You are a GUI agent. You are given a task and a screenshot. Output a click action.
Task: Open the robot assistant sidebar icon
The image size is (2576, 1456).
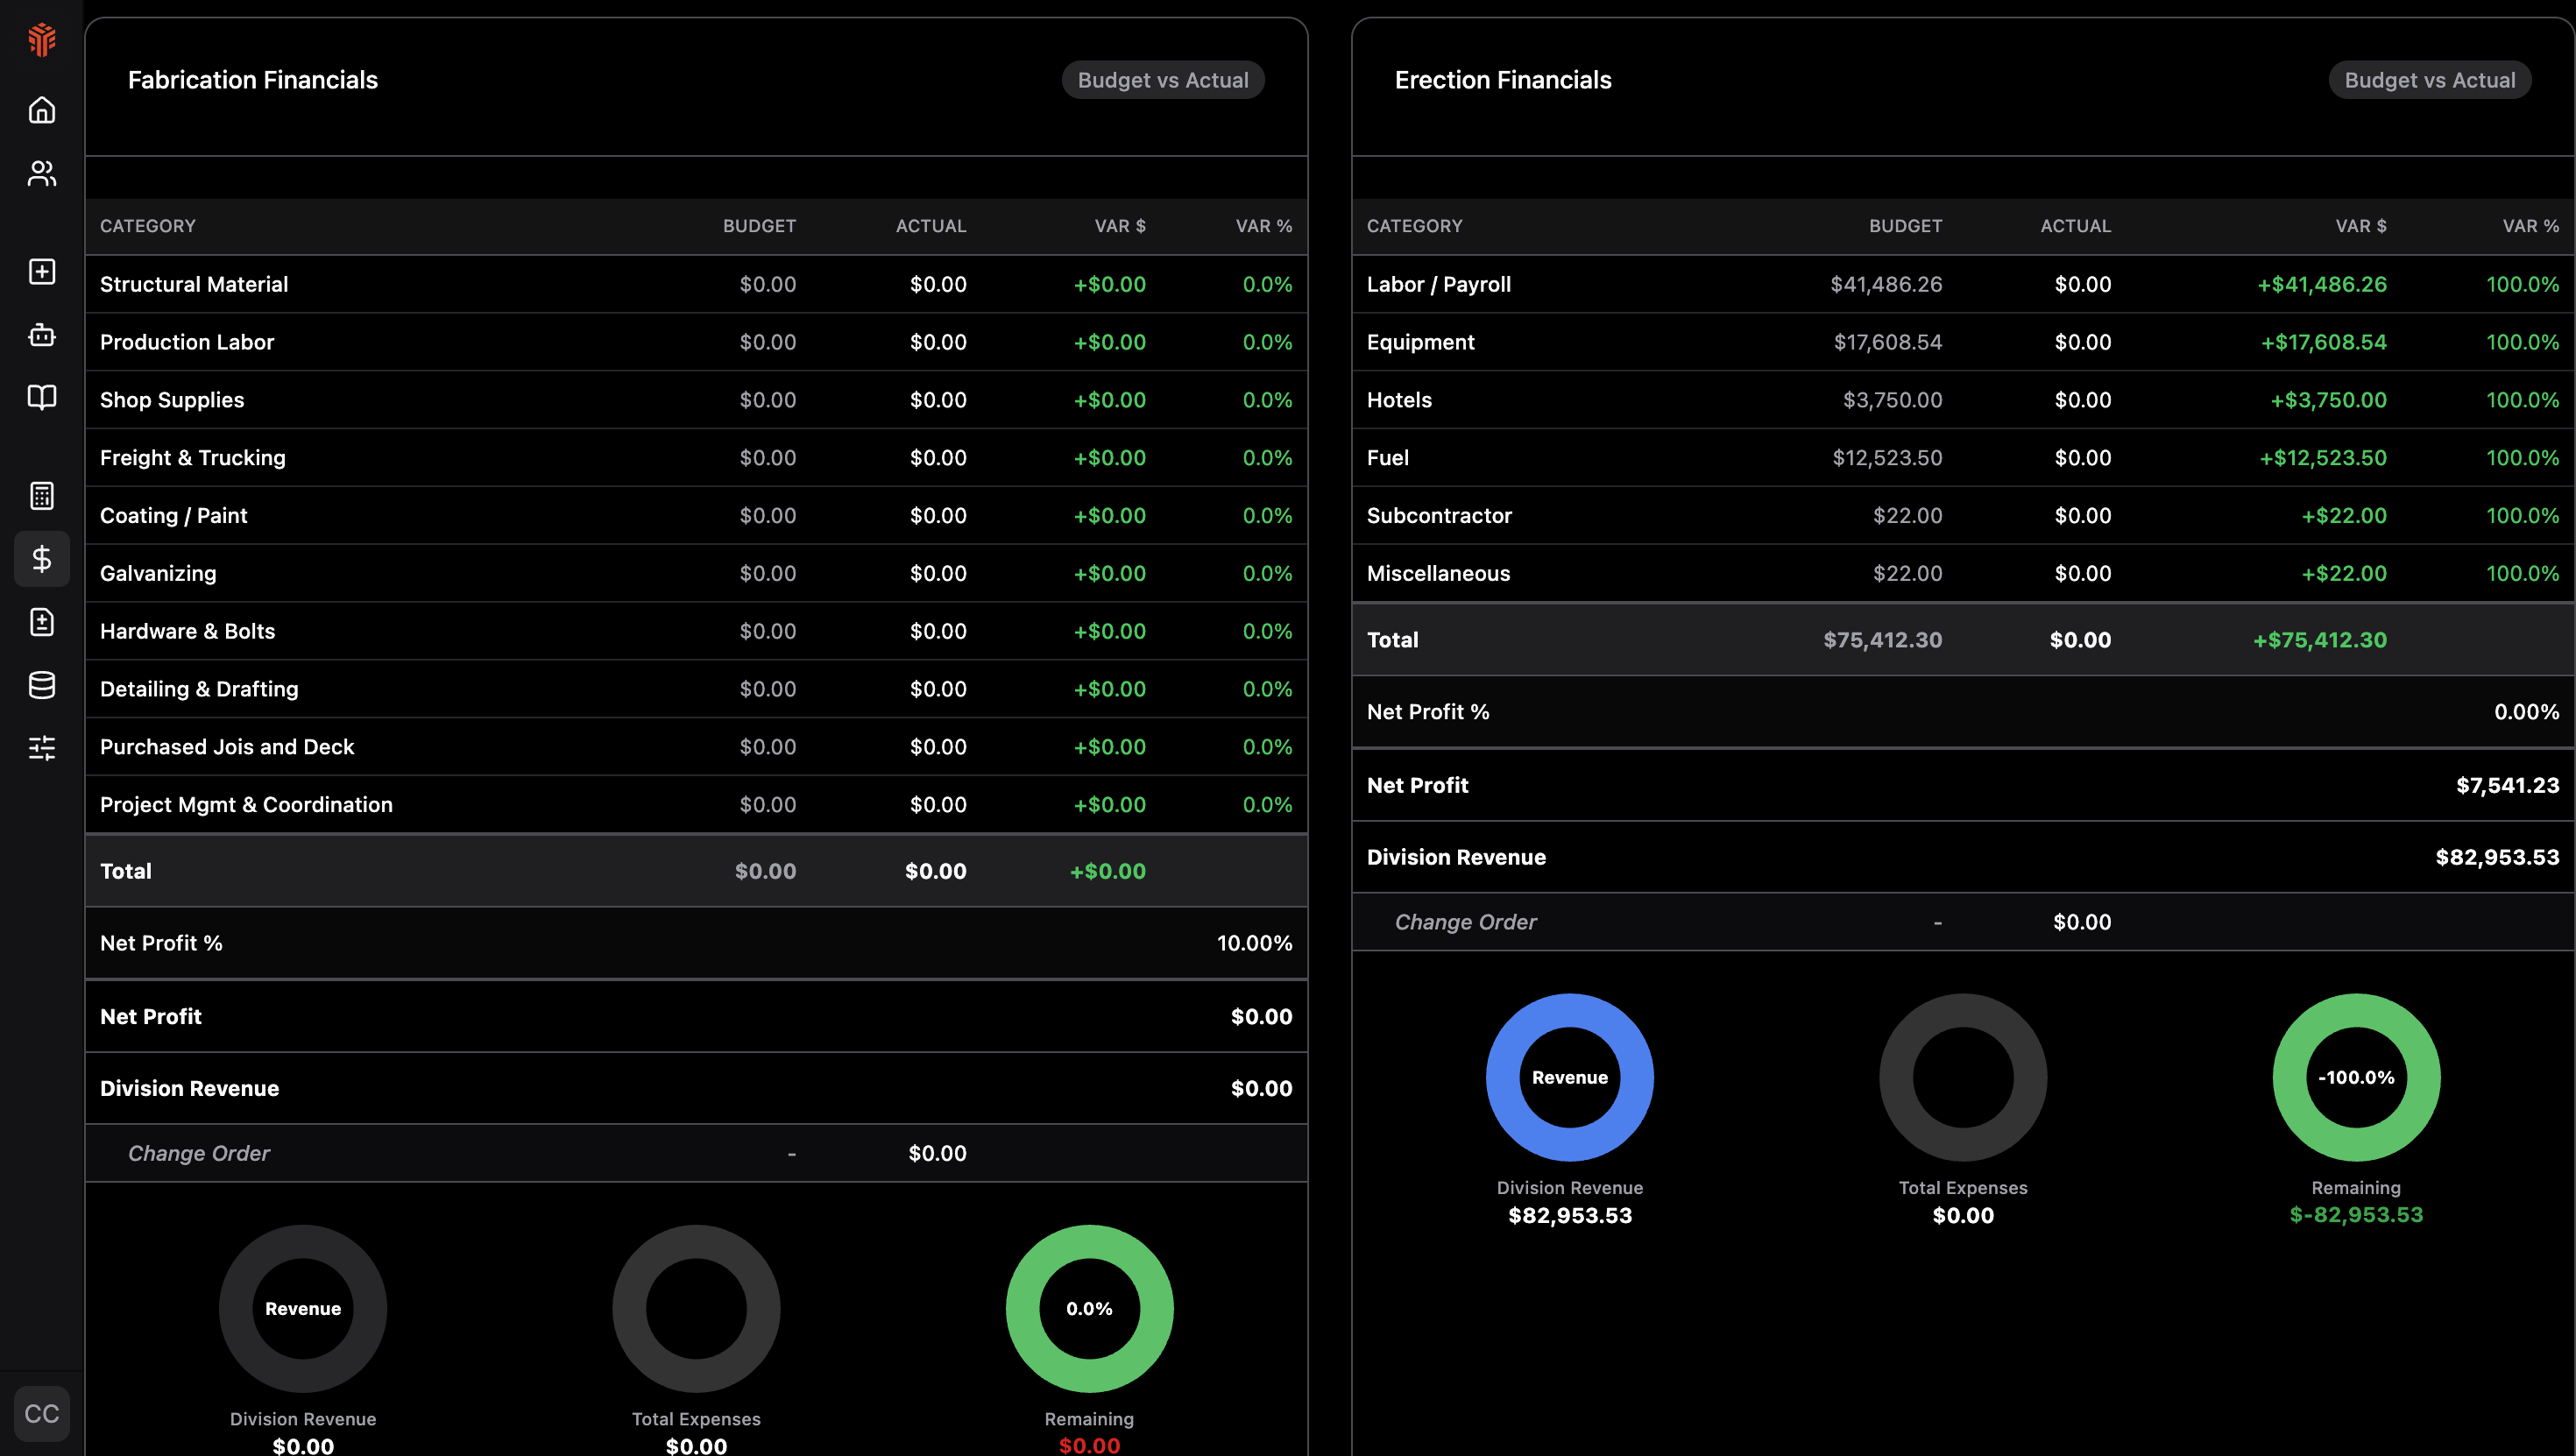[x=42, y=335]
